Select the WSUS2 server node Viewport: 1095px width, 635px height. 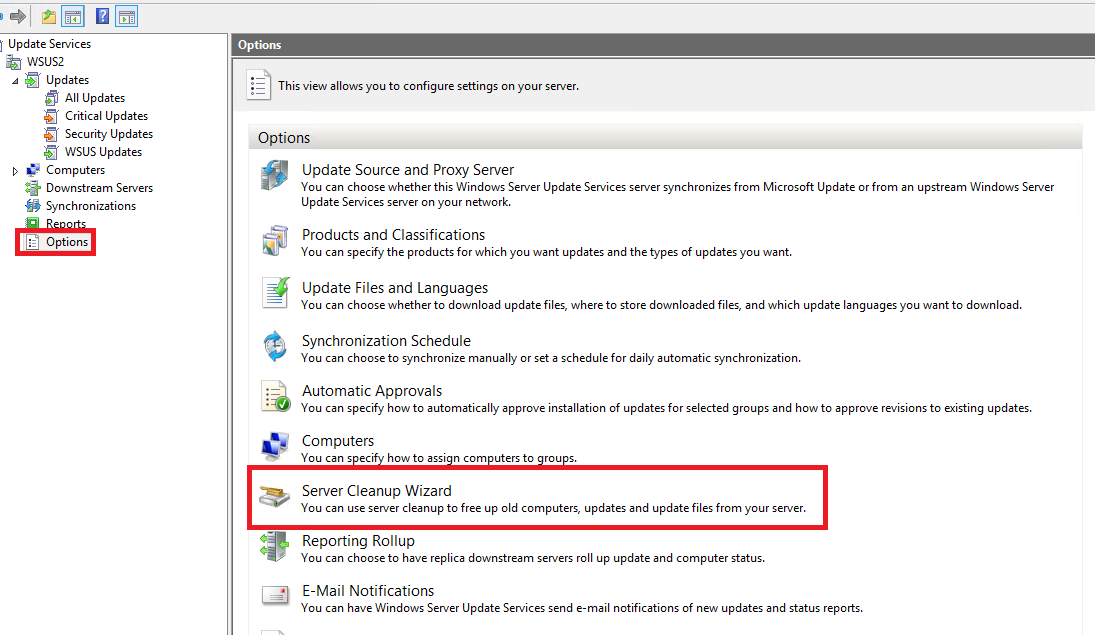pyautogui.click(x=45, y=61)
